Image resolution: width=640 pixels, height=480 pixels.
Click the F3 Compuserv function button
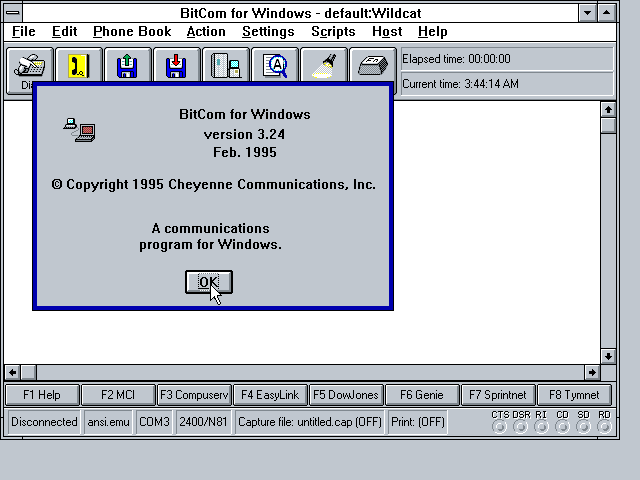pyautogui.click(x=194, y=395)
